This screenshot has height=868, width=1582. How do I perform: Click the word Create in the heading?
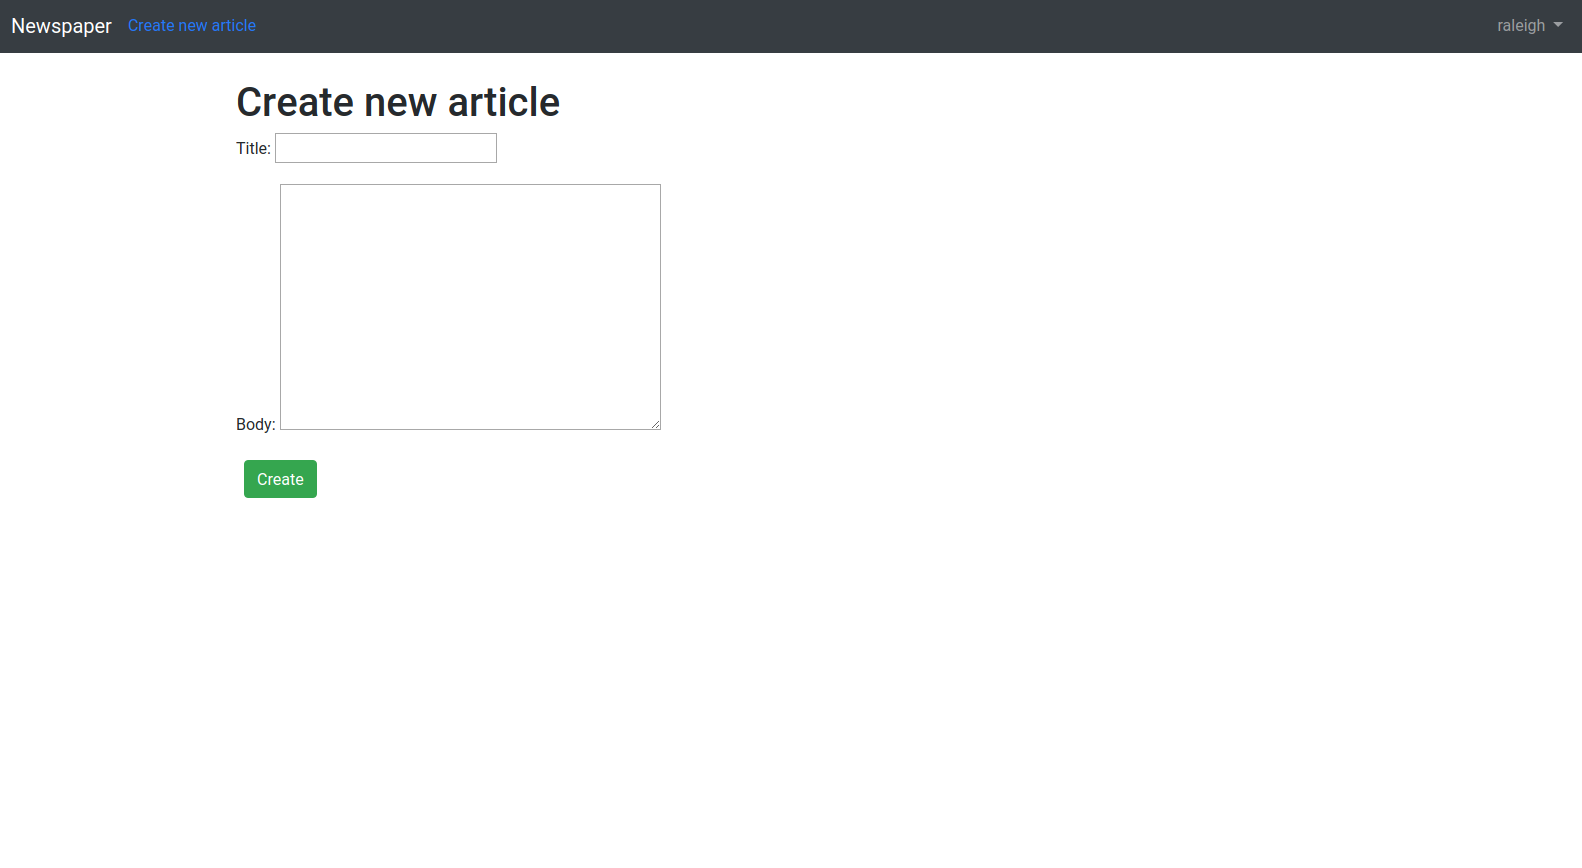point(295,102)
